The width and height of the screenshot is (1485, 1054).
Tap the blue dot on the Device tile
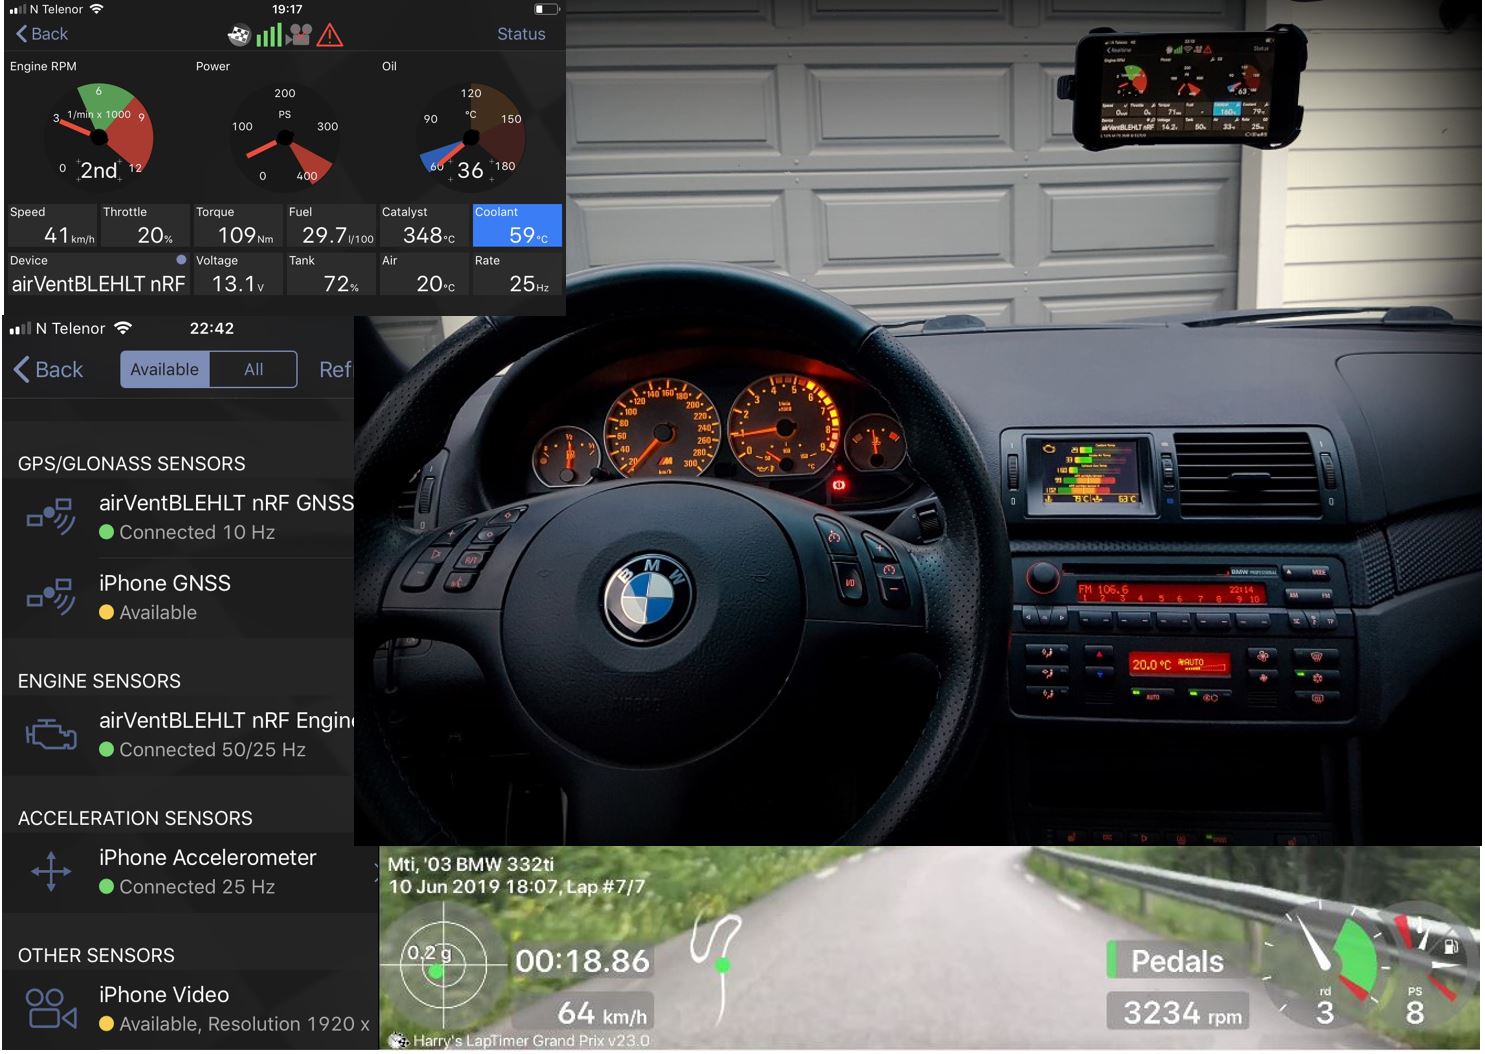coord(181,260)
